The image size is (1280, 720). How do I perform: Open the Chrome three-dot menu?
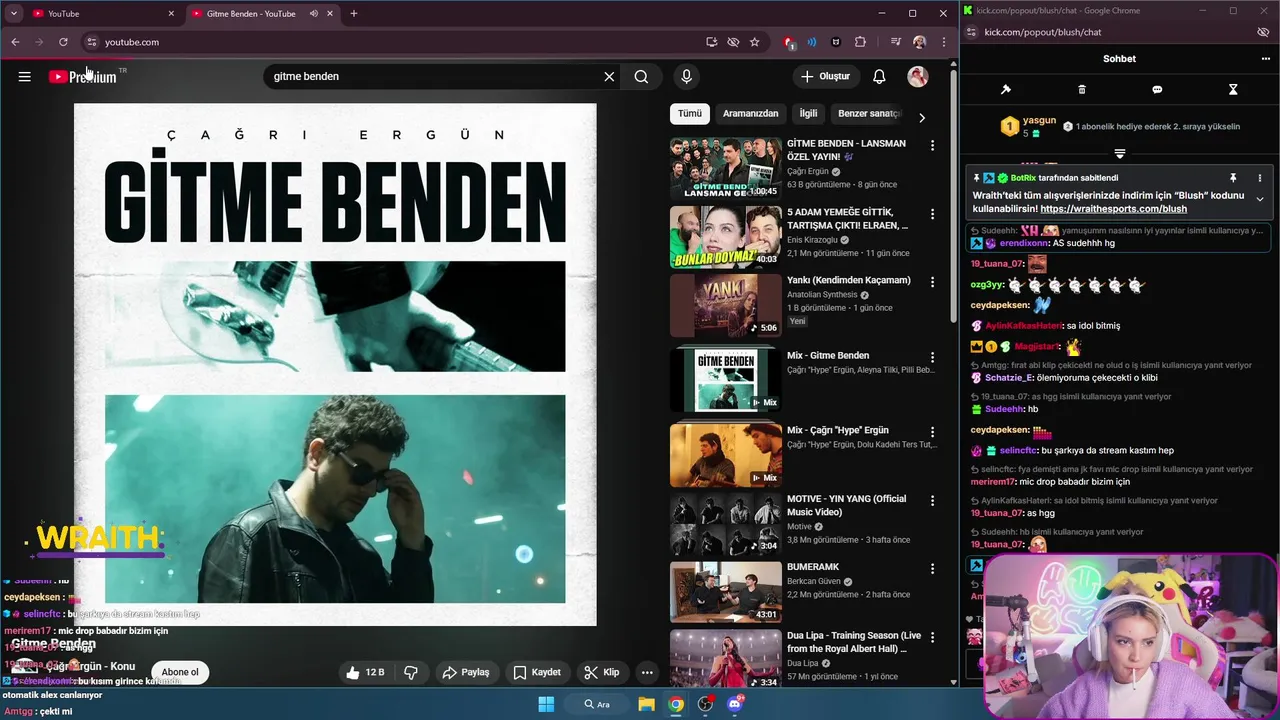[943, 42]
